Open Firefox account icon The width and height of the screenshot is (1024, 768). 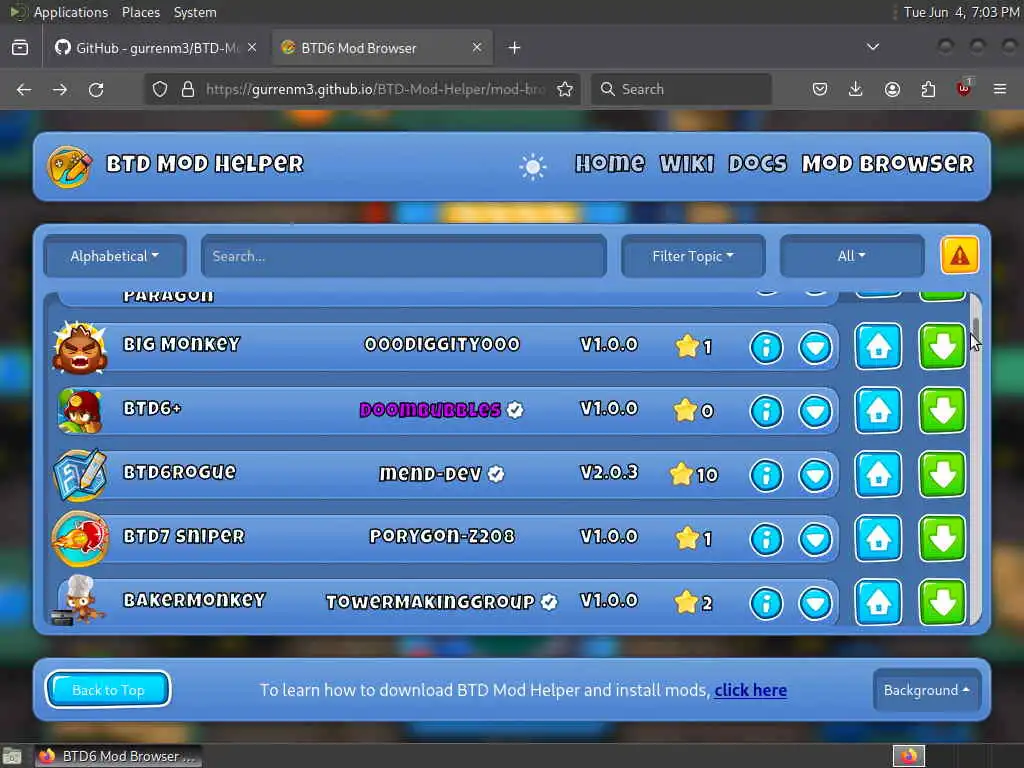pyautogui.click(x=892, y=89)
